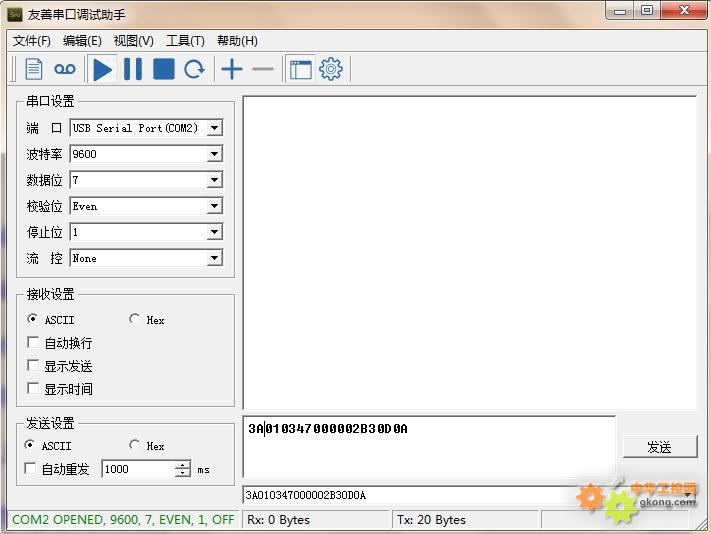Click the Rx: 0 Bytes status text

[278, 520]
